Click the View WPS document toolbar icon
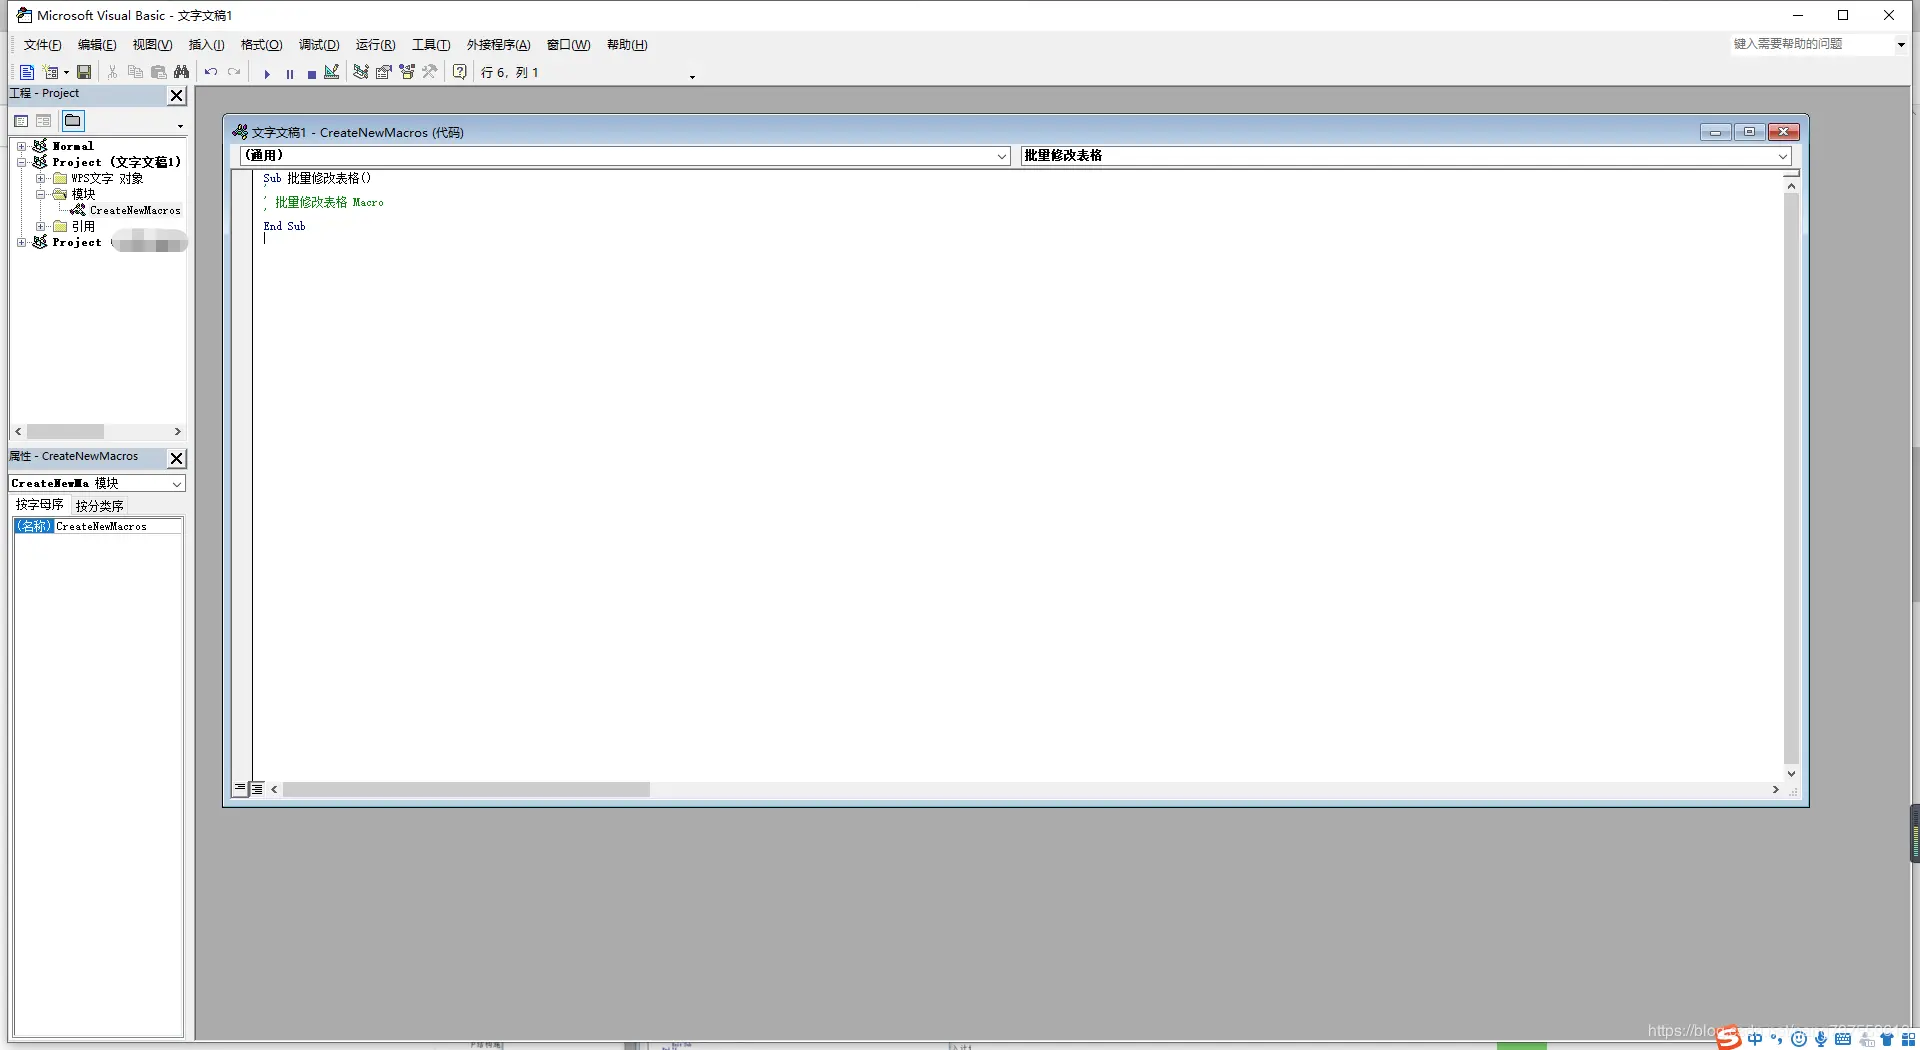The width and height of the screenshot is (1920, 1050). coord(27,72)
